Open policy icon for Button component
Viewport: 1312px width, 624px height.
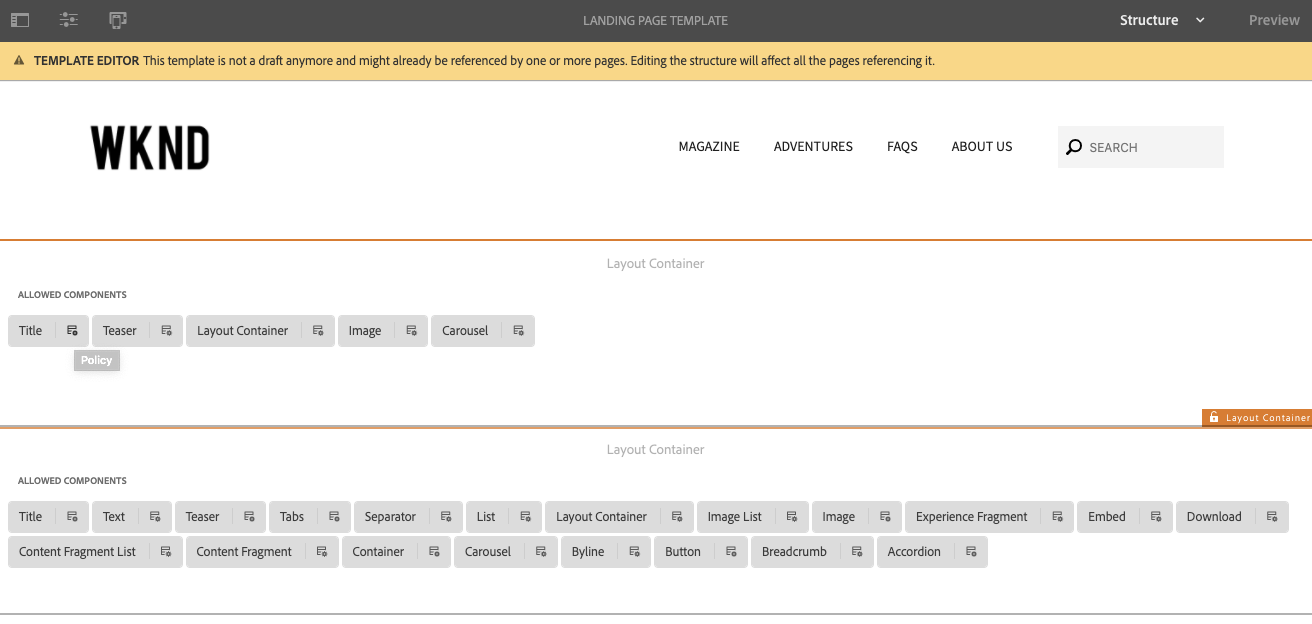tap(731, 552)
